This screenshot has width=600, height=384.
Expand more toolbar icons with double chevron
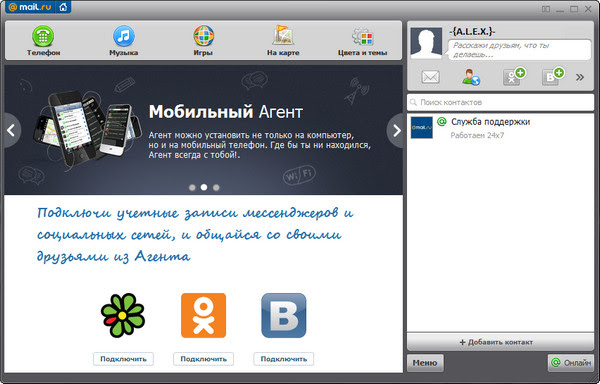click(x=580, y=77)
